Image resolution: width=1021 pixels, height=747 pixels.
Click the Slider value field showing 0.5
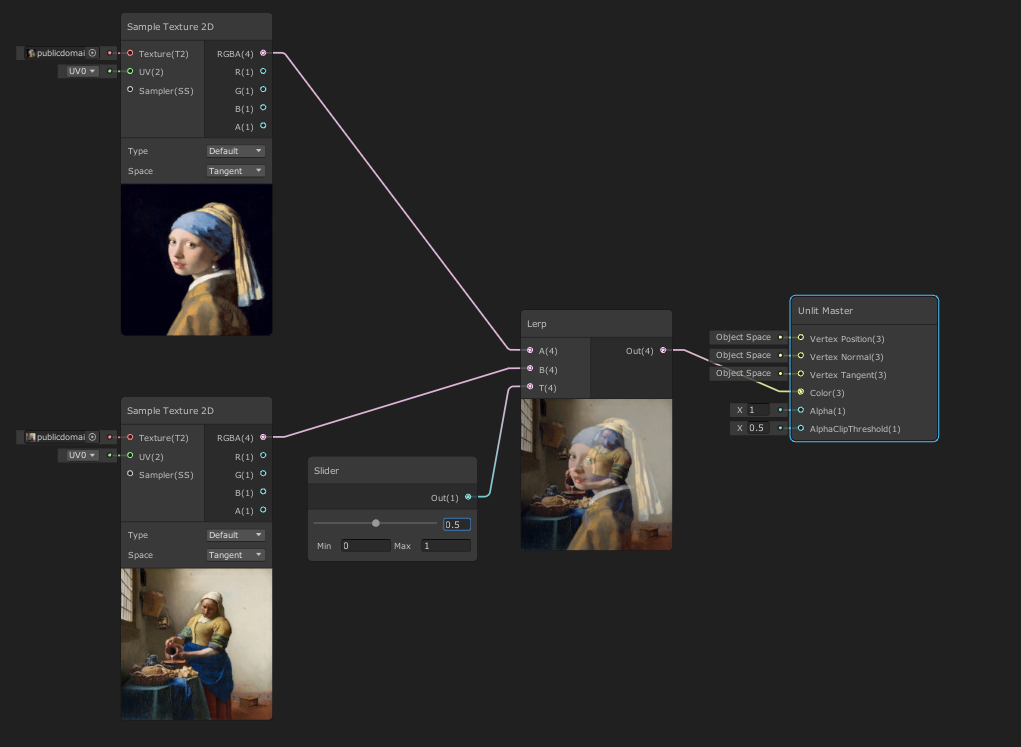[456, 524]
